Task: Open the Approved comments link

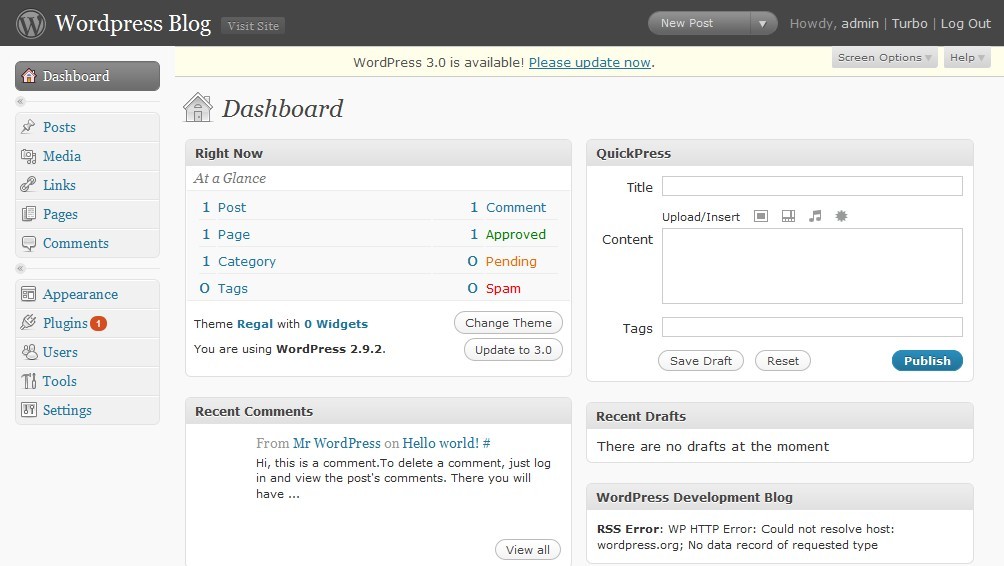Action: 515,234
